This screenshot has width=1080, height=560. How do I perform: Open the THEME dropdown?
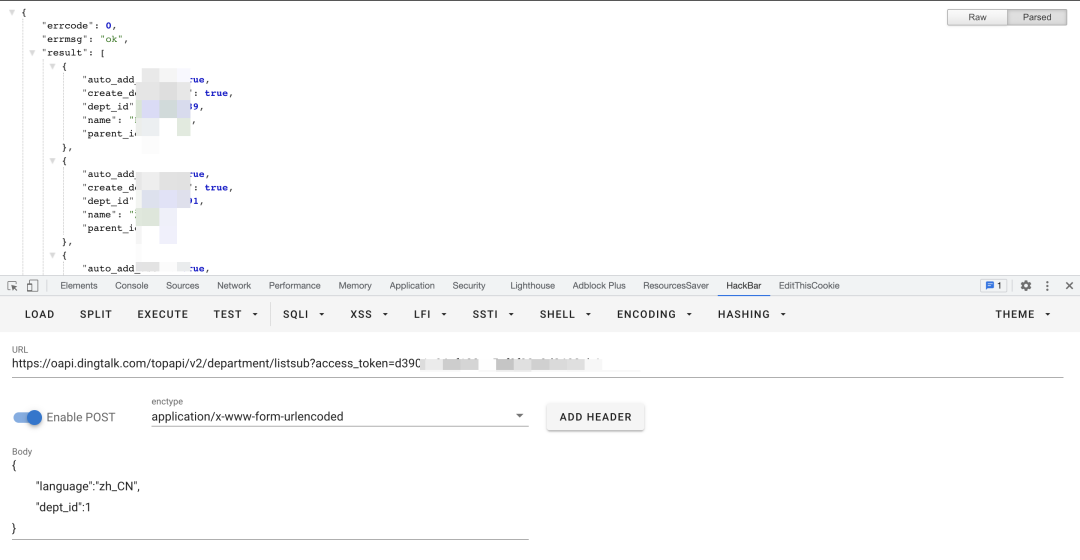point(1023,314)
